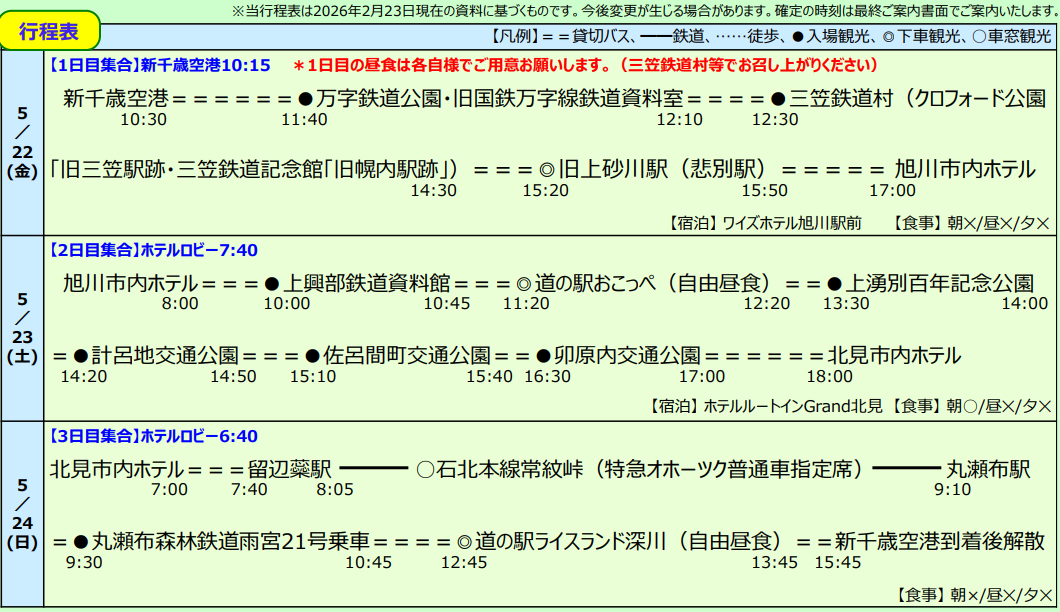Click the 【2日目集合】ホテルロビー7:40 heading
Viewport: 1060px width, 612px height.
(153, 250)
